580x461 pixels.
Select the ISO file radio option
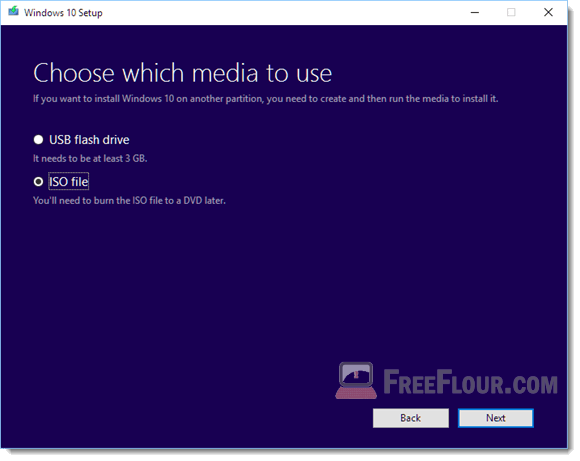38,182
